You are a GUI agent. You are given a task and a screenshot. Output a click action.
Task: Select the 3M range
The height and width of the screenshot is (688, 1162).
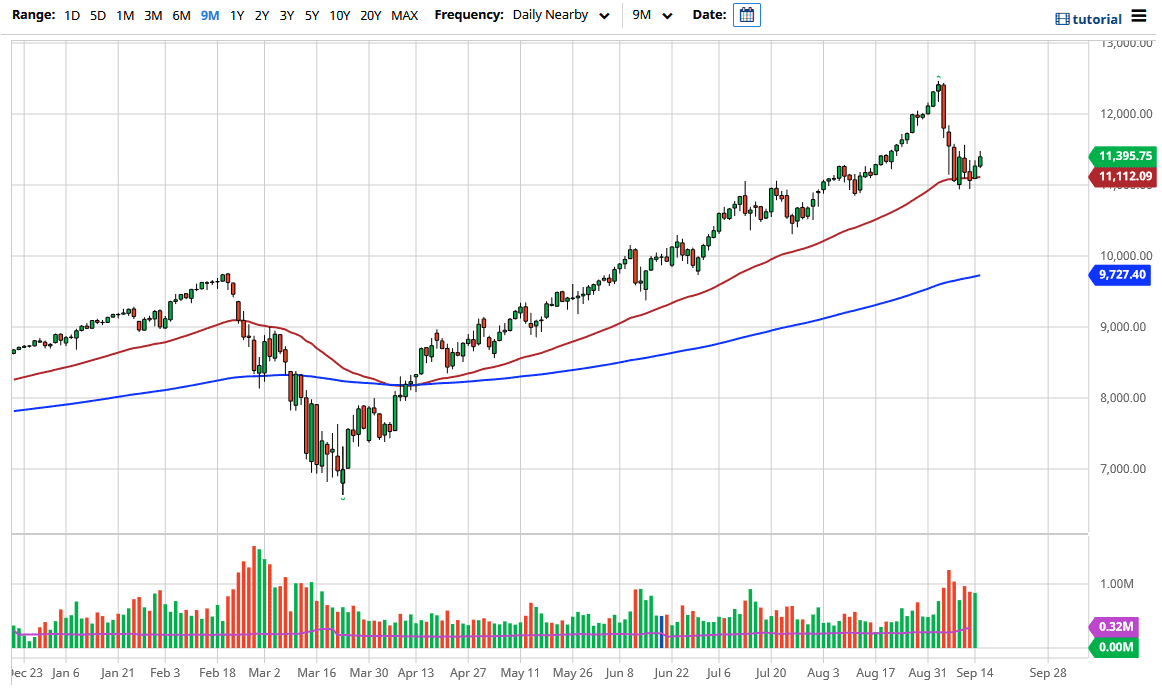pos(152,16)
